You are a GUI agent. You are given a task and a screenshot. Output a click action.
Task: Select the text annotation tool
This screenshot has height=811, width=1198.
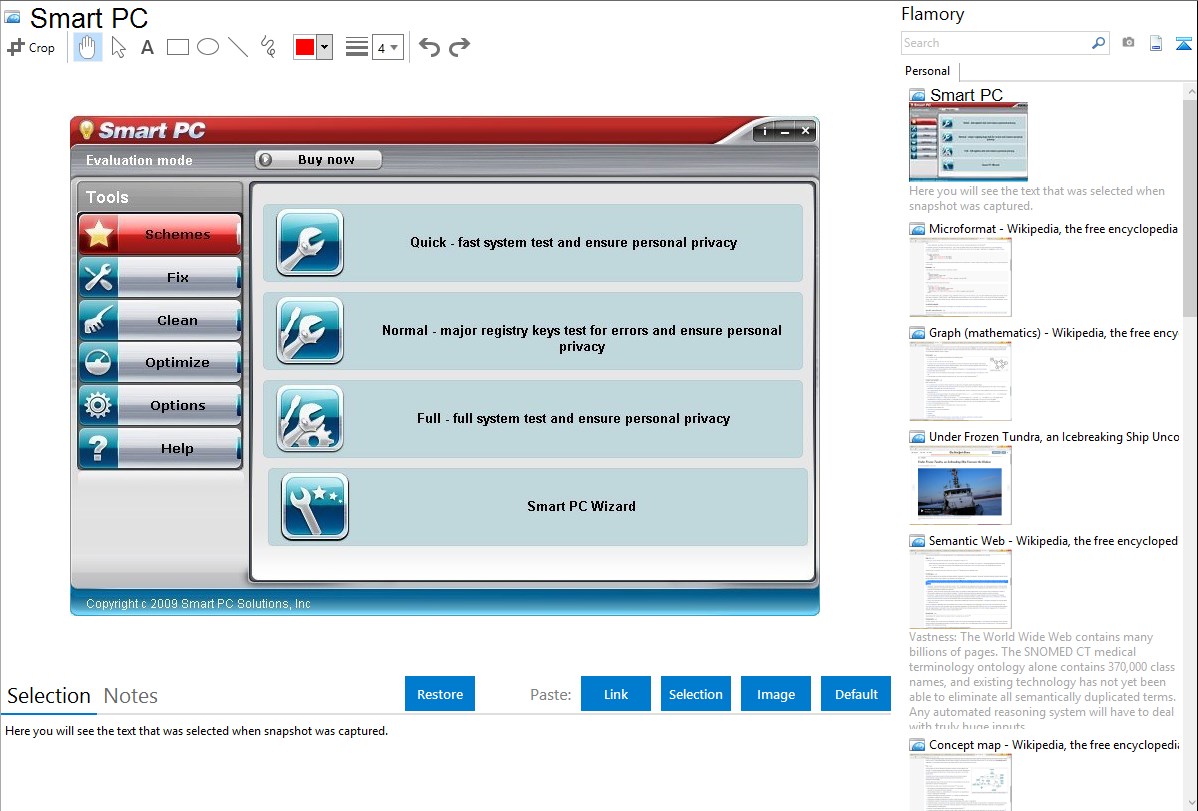coord(147,47)
